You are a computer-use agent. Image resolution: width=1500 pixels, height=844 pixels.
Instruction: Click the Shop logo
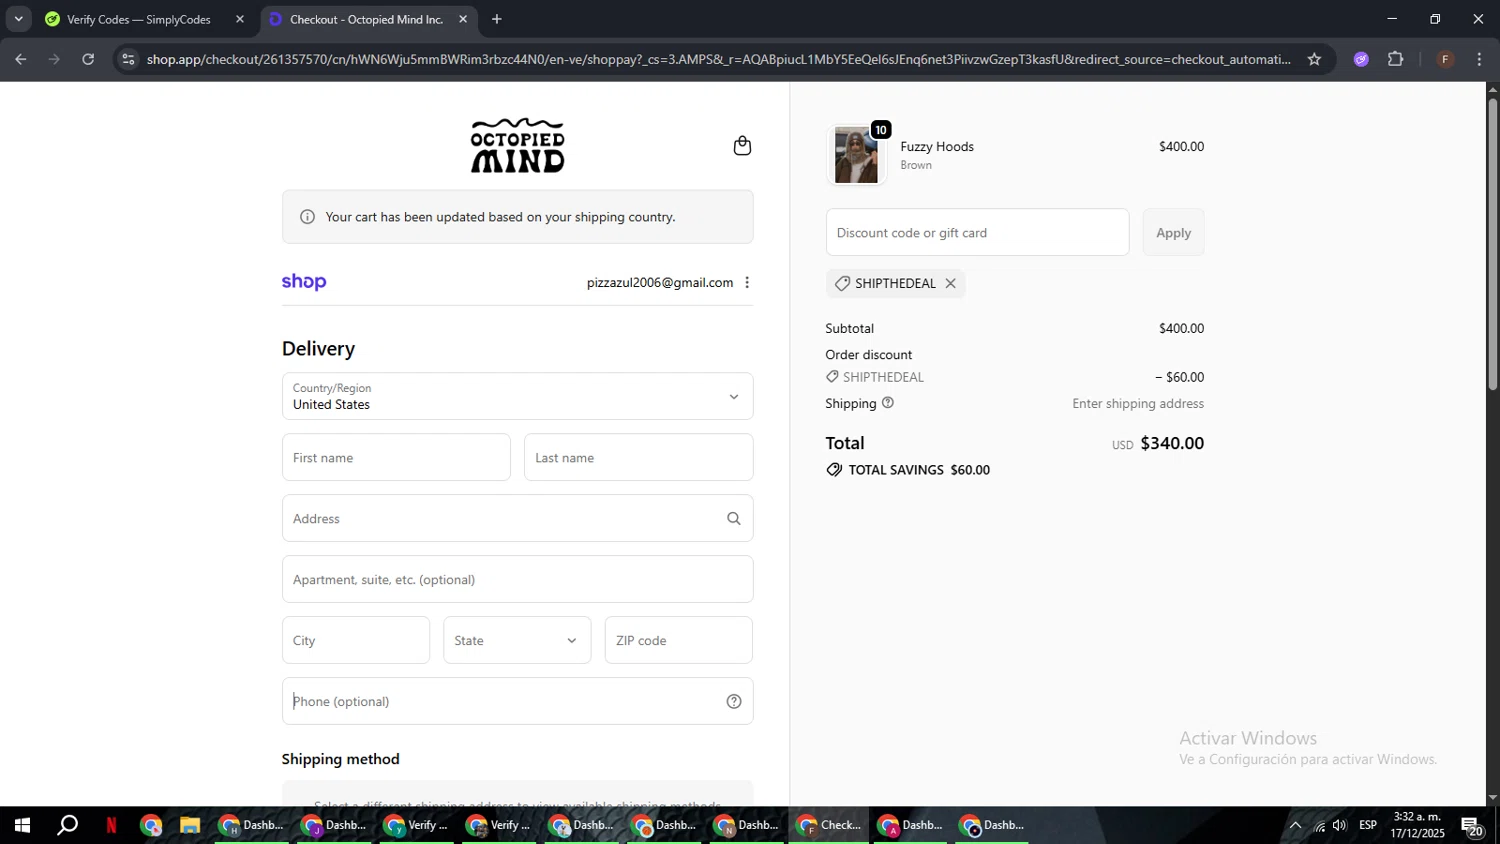[304, 282]
